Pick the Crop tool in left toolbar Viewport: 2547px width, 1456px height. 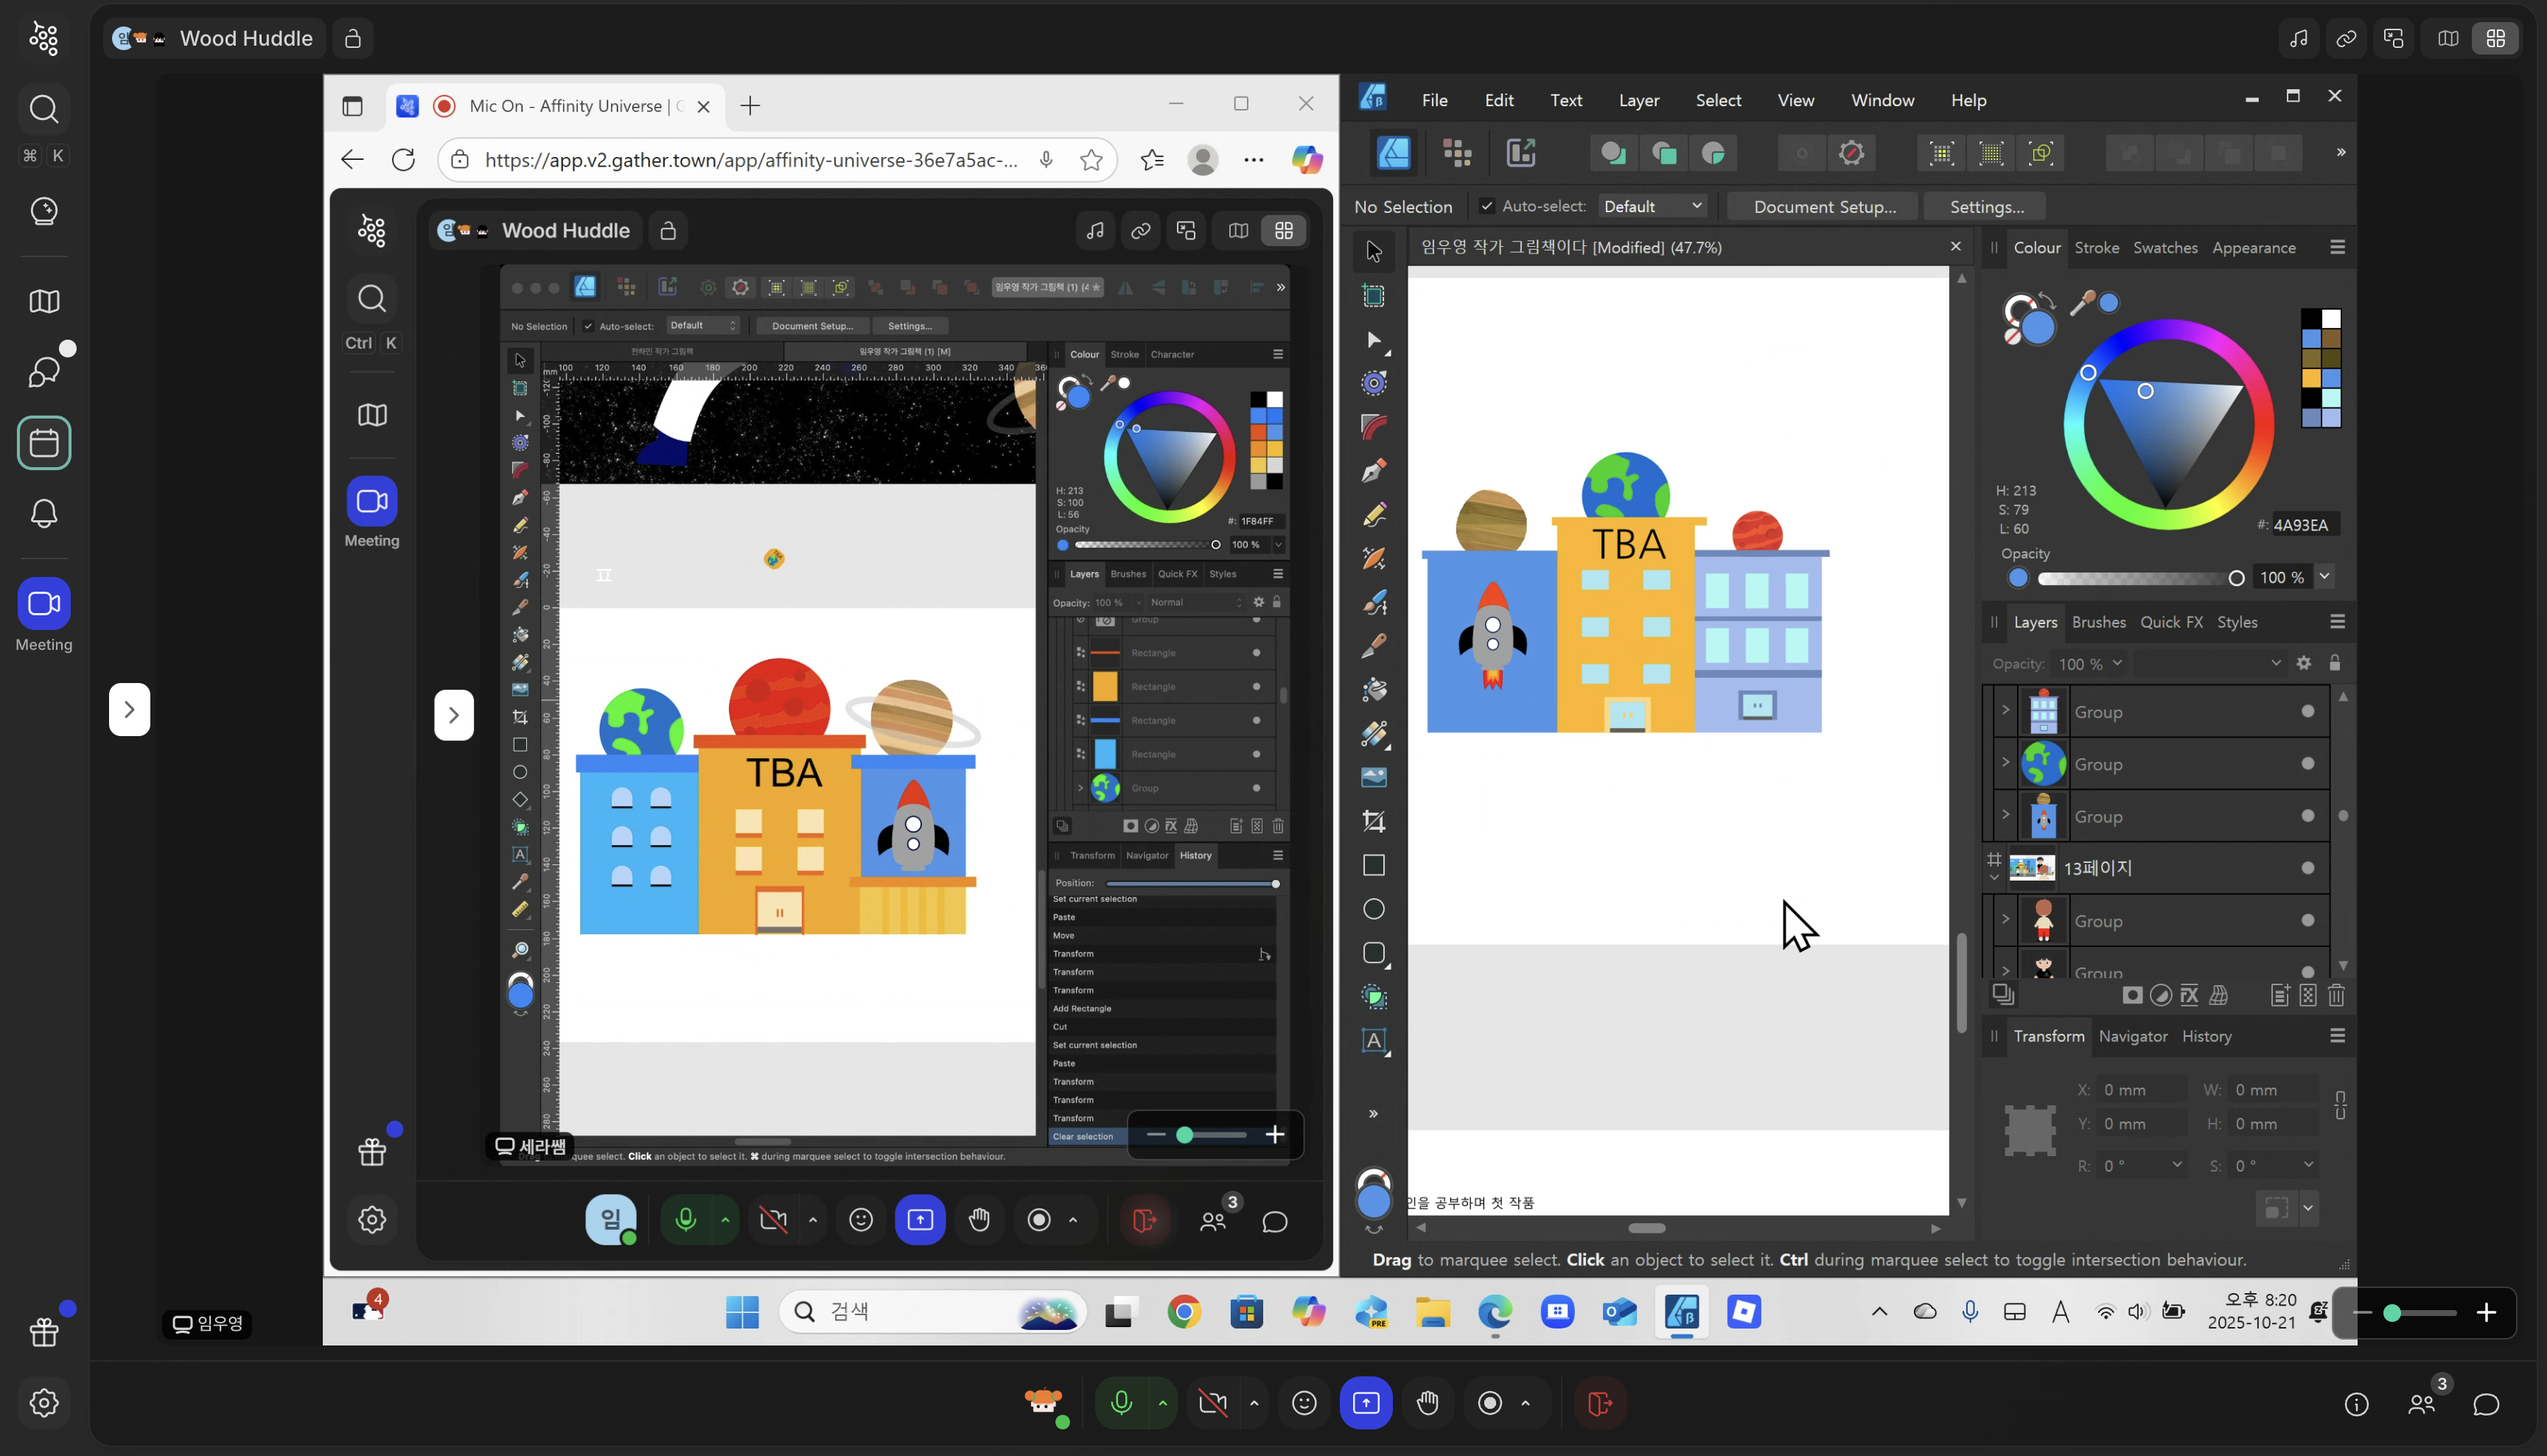pos(1374,822)
